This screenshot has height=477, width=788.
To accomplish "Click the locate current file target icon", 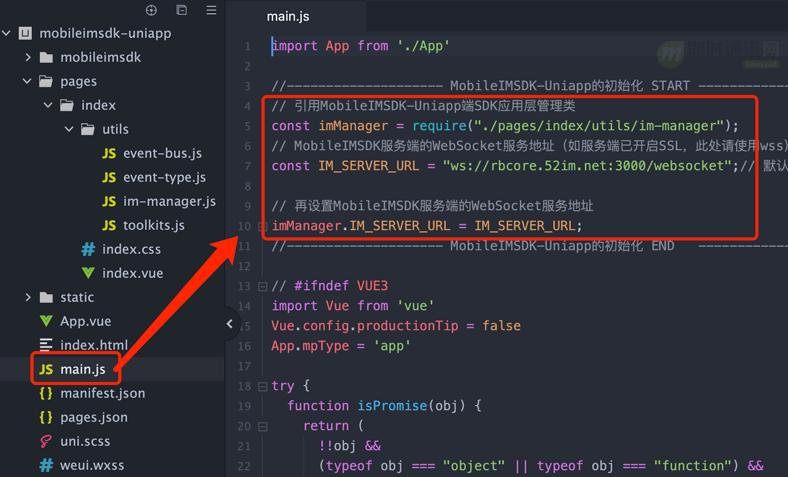I will [152, 10].
